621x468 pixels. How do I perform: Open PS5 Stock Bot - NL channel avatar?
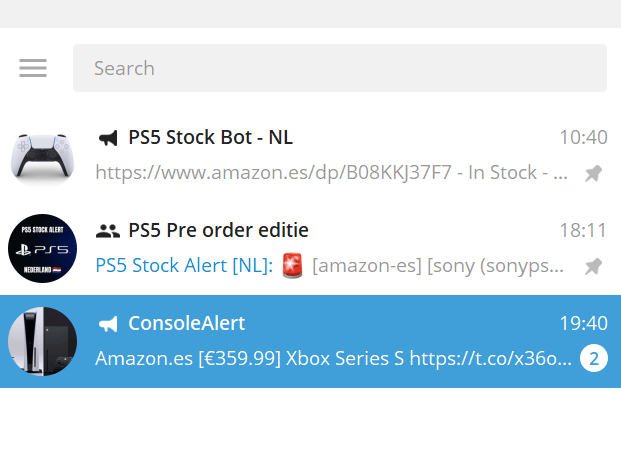point(42,156)
